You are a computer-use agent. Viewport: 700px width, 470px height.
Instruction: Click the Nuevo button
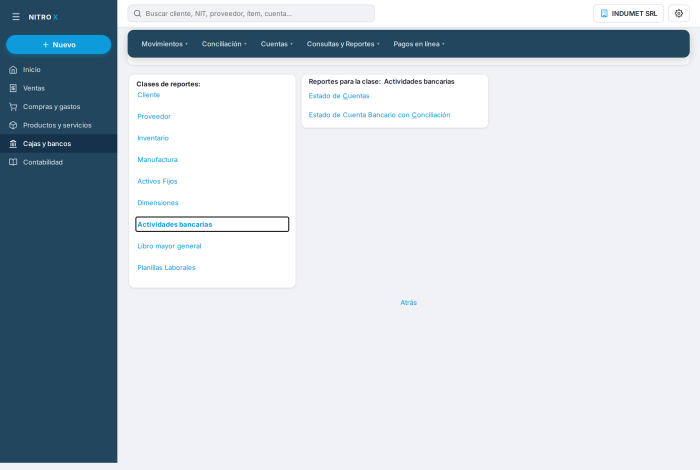point(58,45)
